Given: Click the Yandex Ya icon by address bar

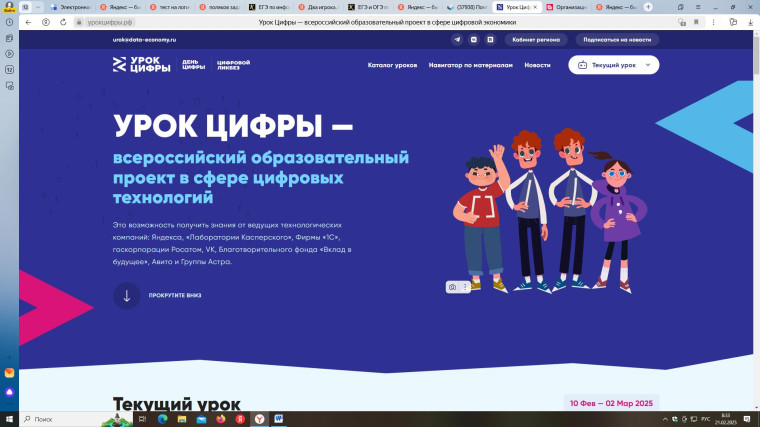Looking at the screenshot, I should pyautogui.click(x=46, y=22).
